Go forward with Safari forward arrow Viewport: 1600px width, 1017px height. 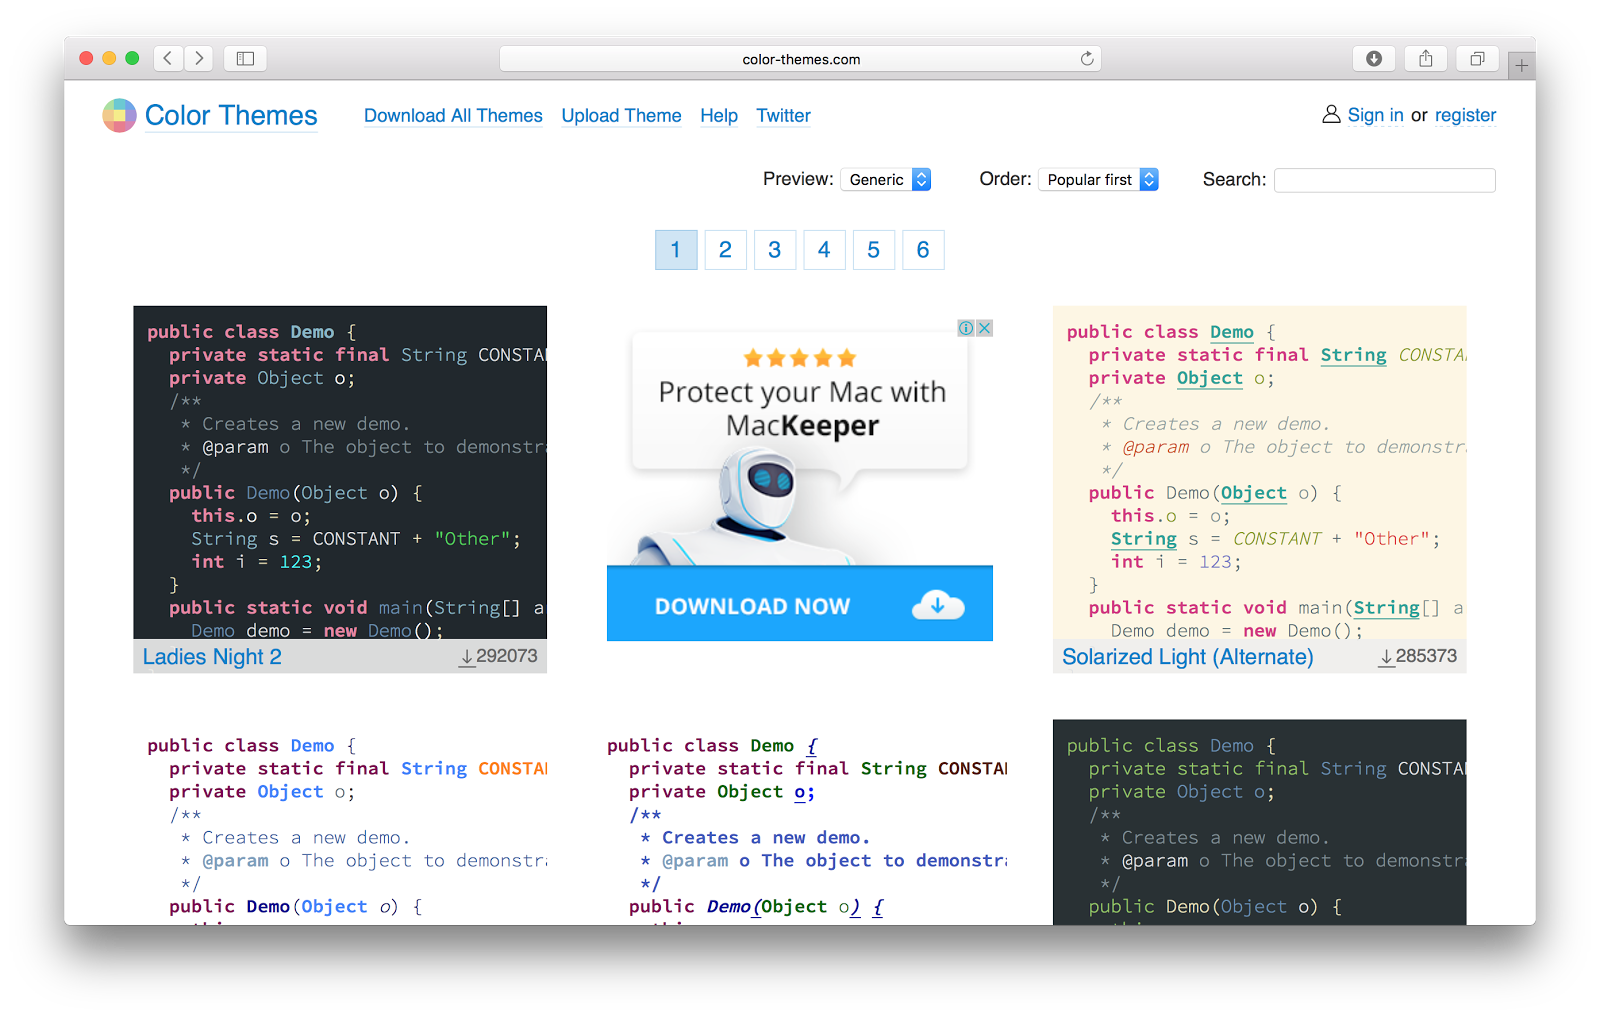pos(199,58)
